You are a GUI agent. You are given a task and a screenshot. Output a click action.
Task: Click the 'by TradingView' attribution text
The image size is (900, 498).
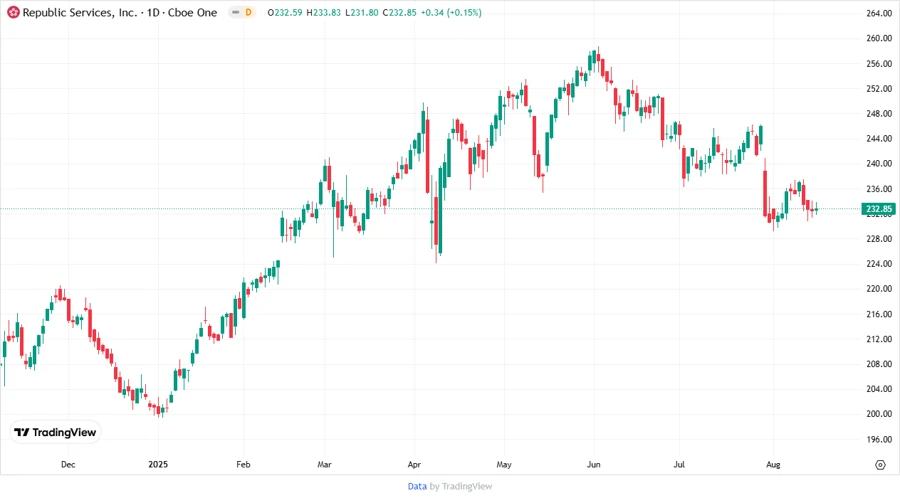[x=461, y=486]
